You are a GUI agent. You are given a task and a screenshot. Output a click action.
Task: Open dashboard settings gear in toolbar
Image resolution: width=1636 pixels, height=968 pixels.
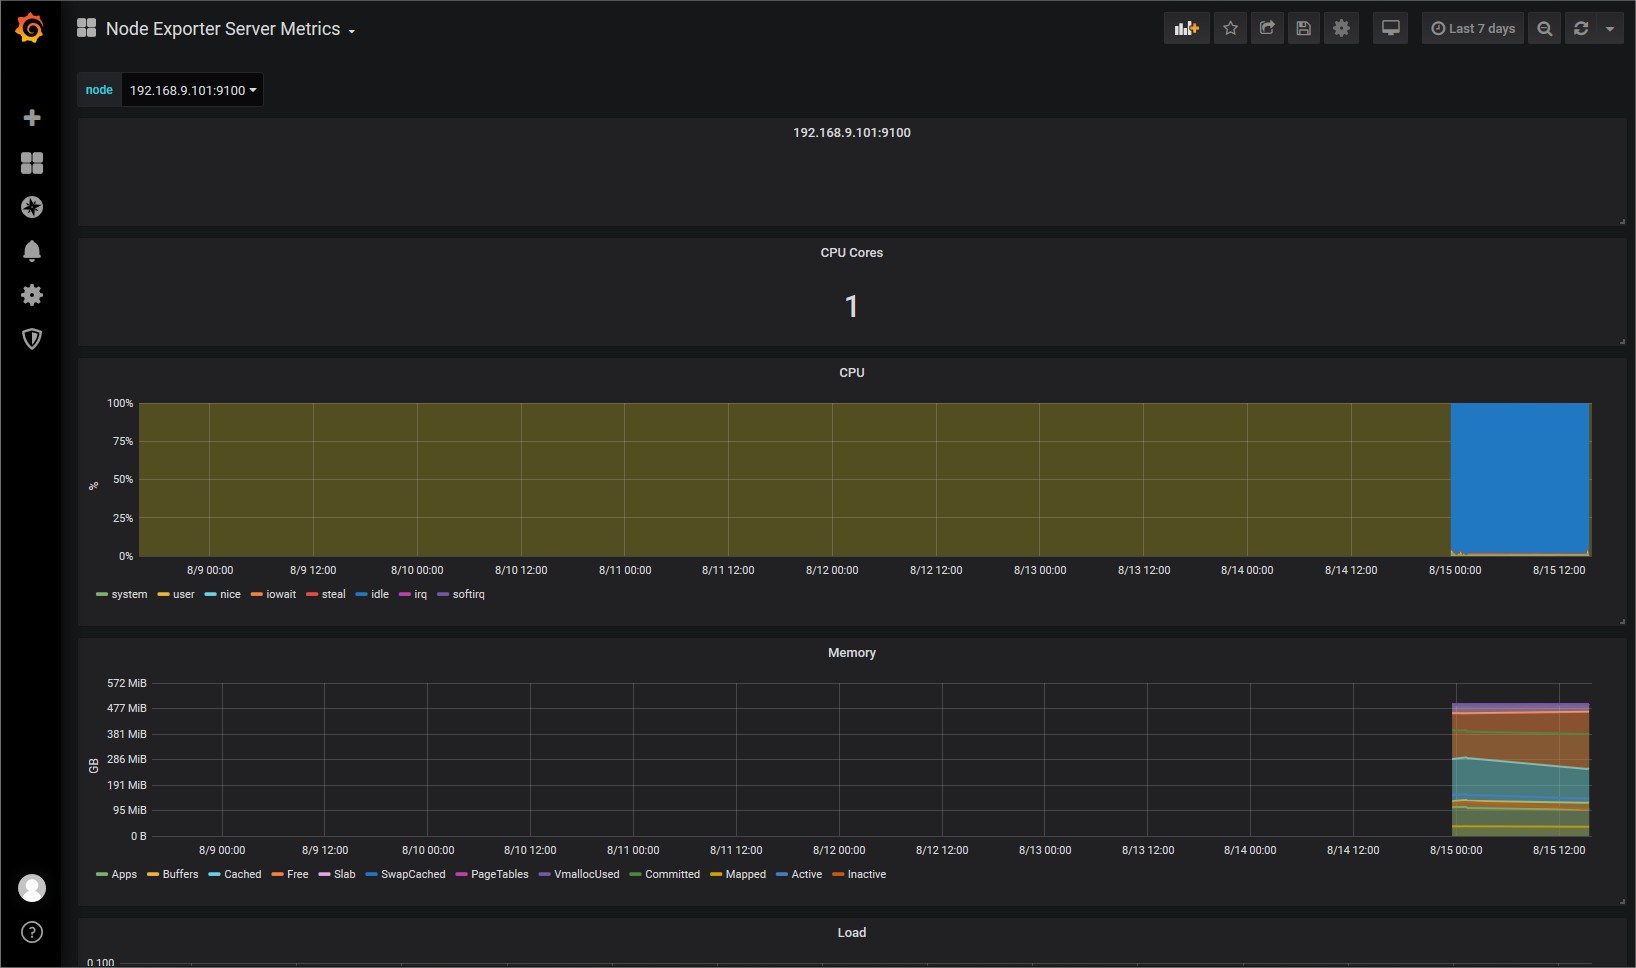coord(1342,29)
